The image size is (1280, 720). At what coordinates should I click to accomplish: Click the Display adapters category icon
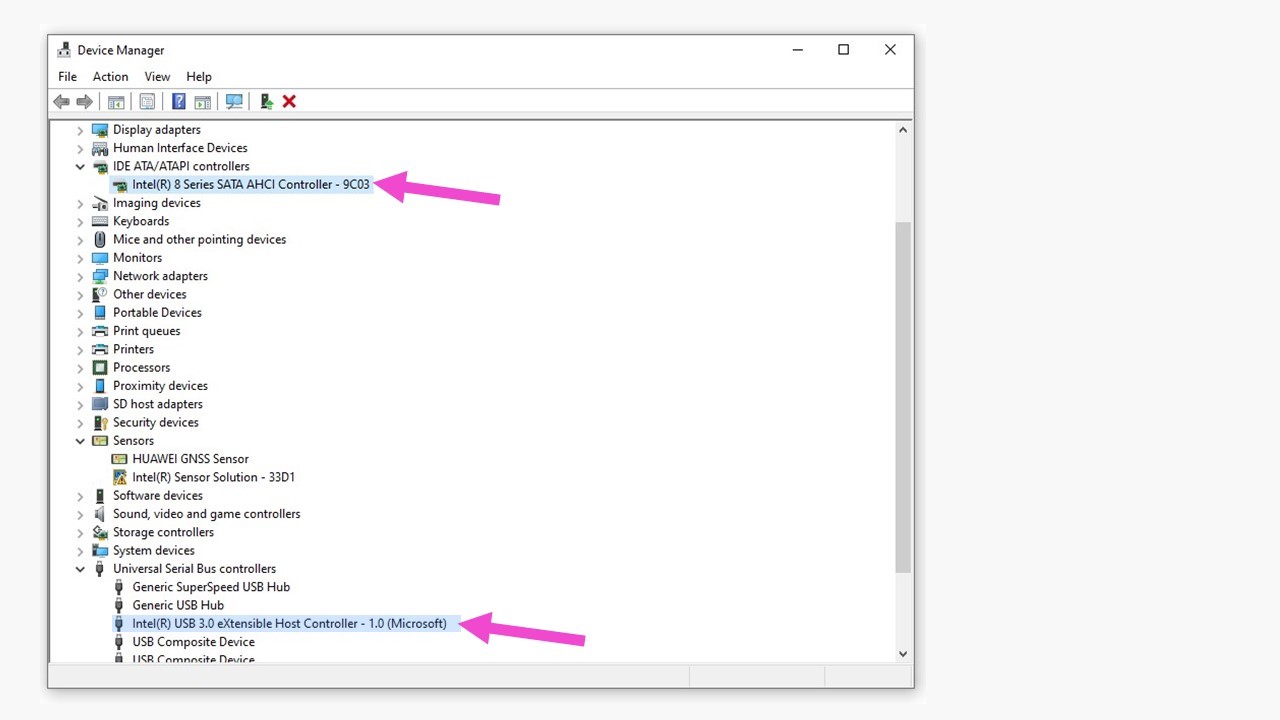coord(100,130)
